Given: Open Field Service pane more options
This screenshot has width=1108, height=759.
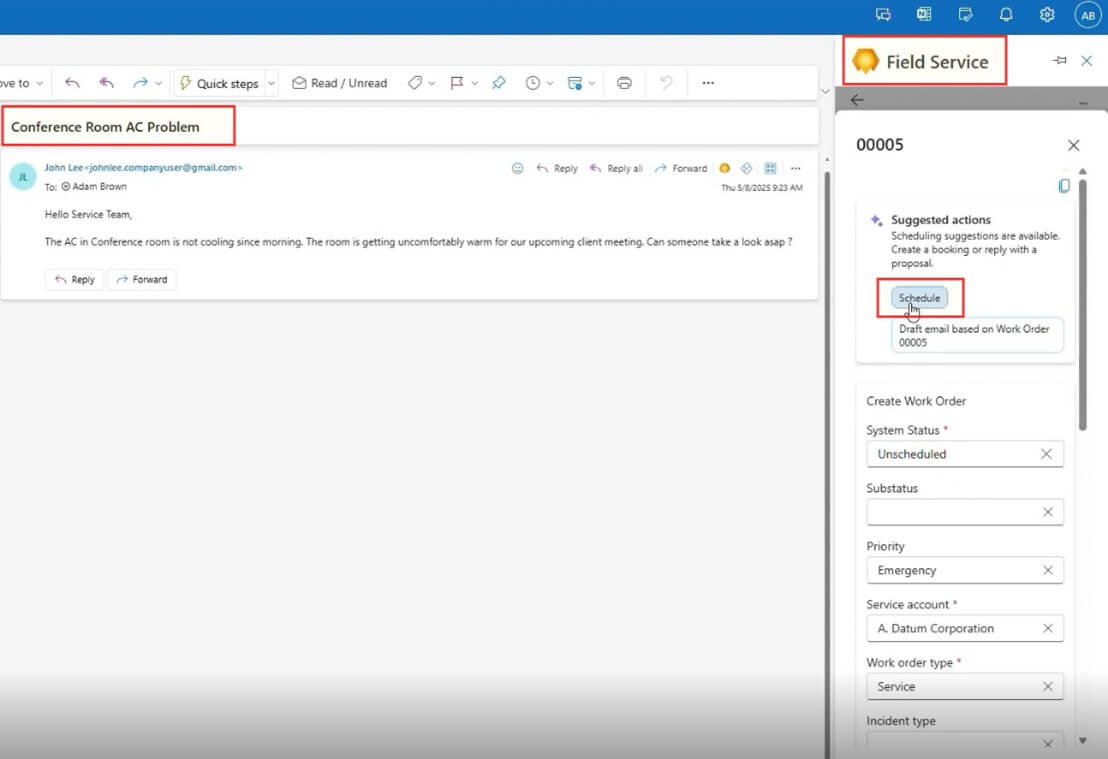Looking at the screenshot, I should 1083,103.
